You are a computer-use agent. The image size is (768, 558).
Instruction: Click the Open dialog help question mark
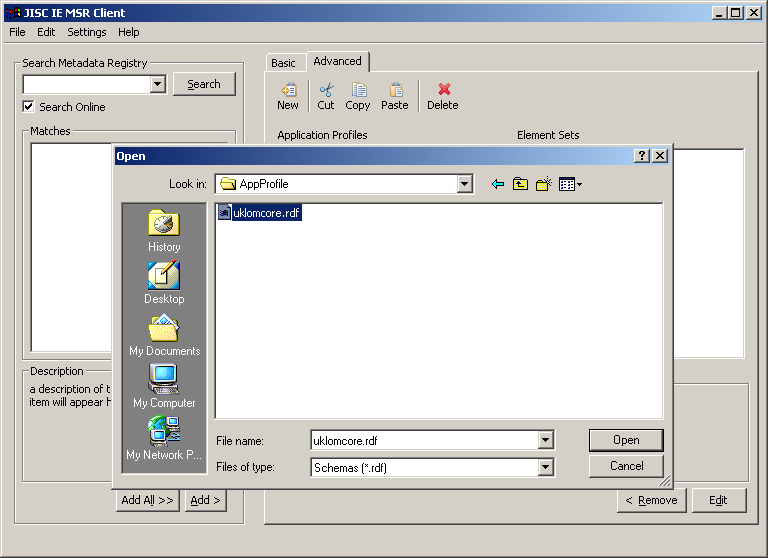point(642,156)
